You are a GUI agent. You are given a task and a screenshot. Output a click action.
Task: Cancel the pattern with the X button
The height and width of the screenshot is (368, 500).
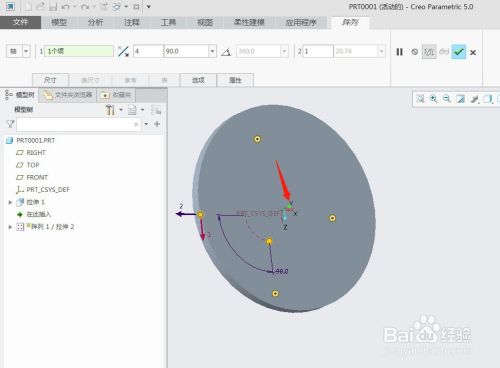pyautogui.click(x=473, y=52)
